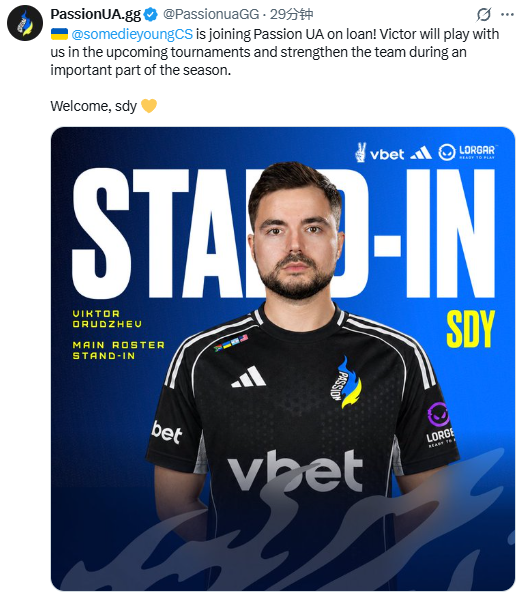The width and height of the screenshot is (520, 598).
Task: Click the large vbet sponsor on jersey
Action: (295, 471)
